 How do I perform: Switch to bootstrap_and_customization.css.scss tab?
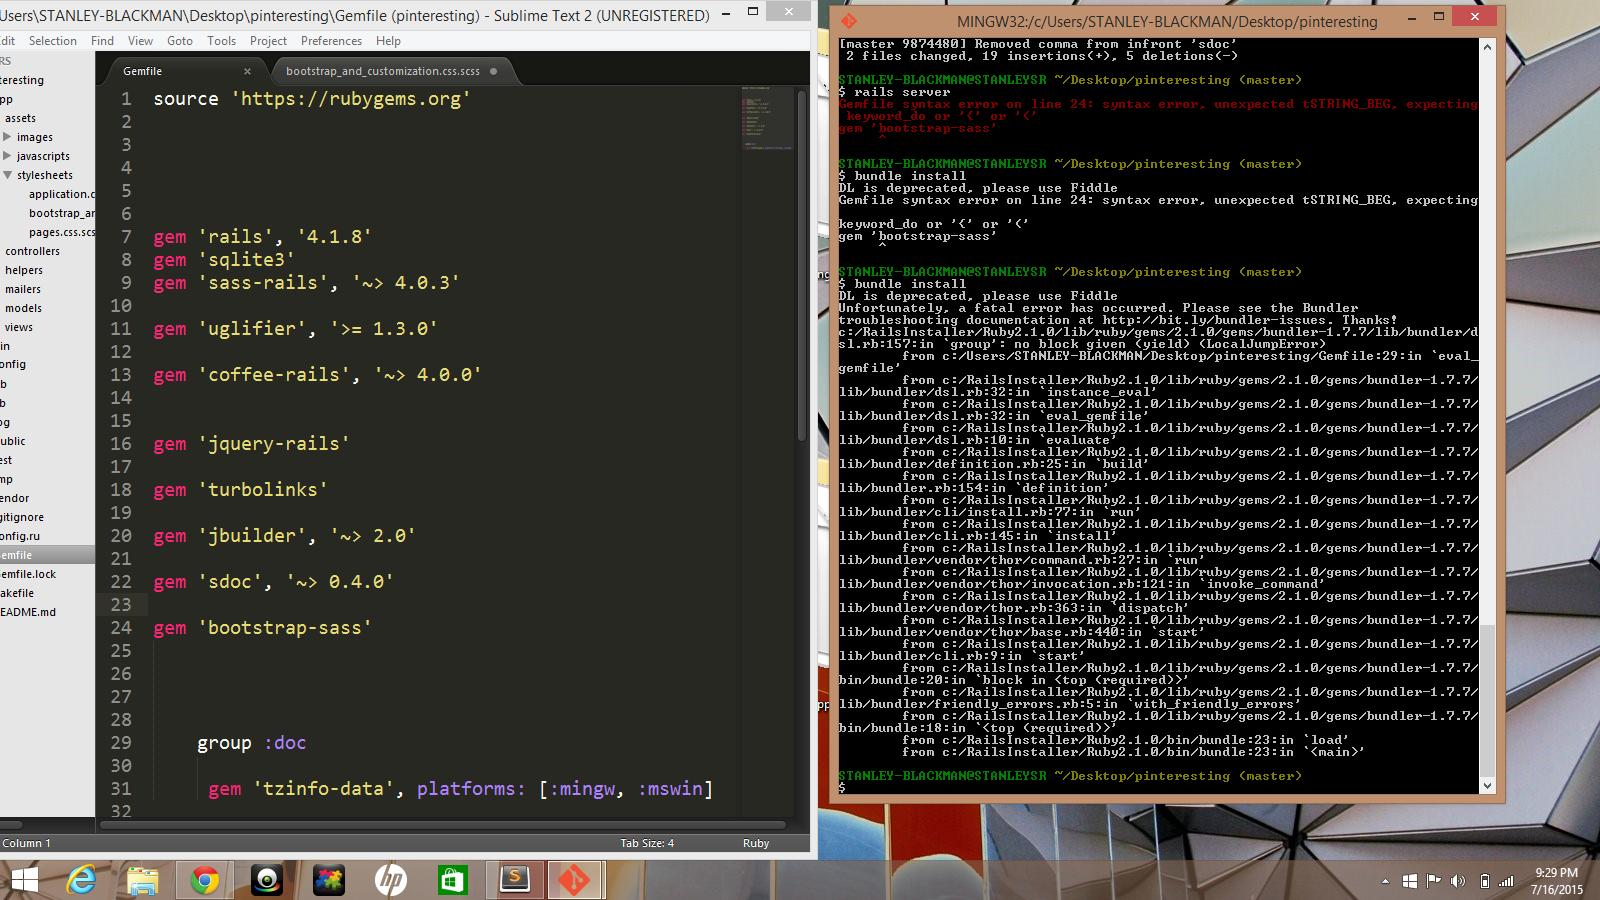(x=383, y=71)
